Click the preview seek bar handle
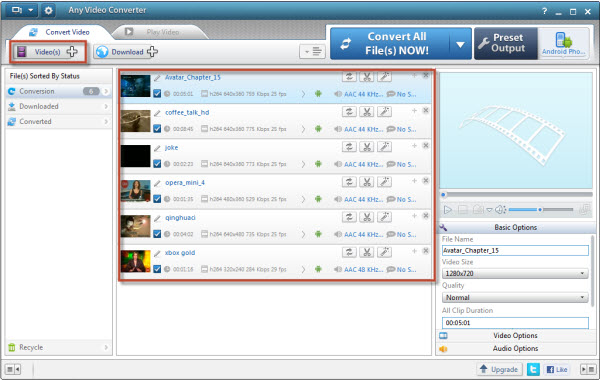The image size is (600, 380). pos(443,195)
